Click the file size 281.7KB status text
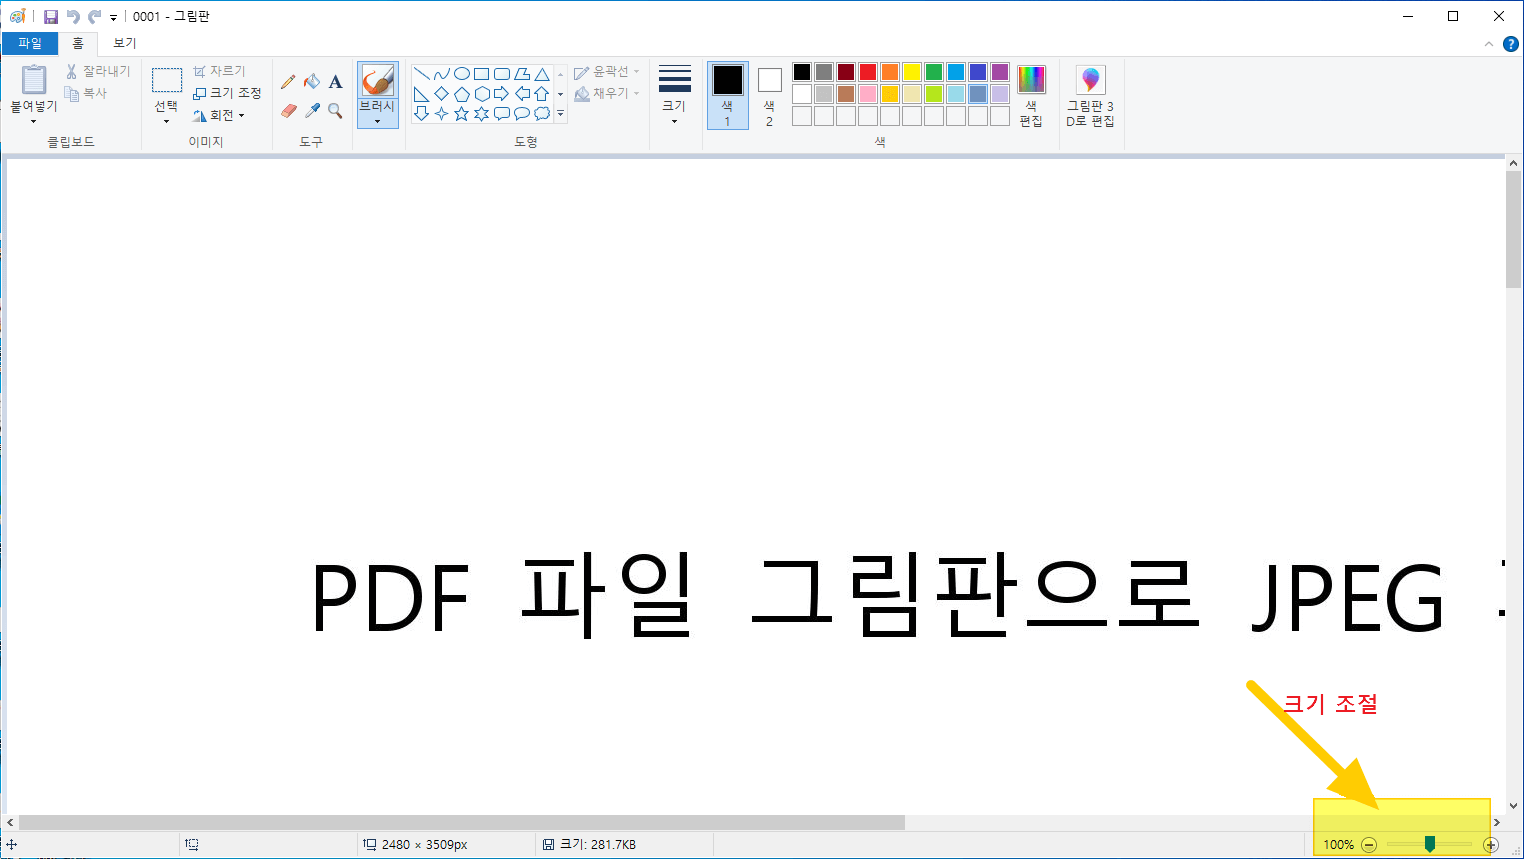Viewport: 1524px width, 859px height. point(598,844)
